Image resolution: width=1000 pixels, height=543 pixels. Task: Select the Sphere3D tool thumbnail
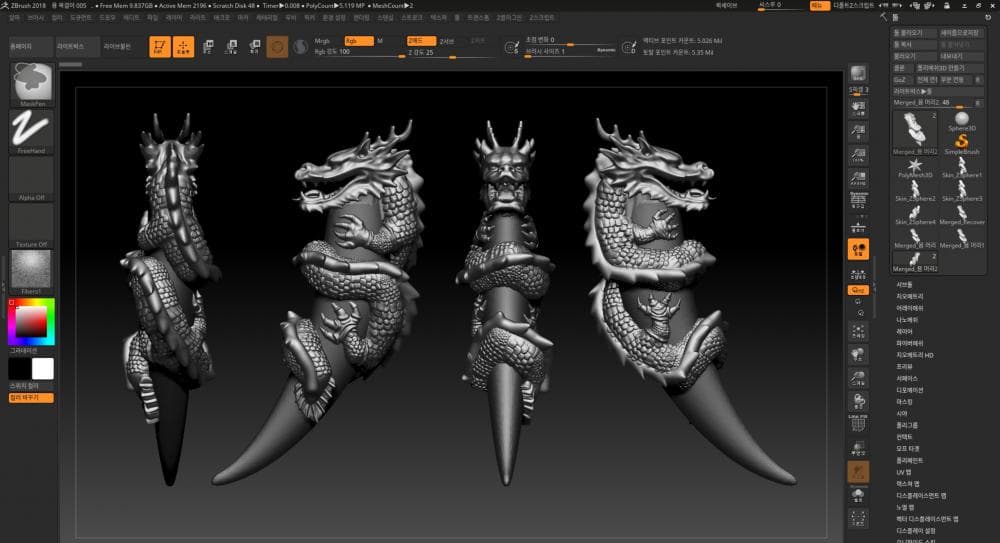coord(962,120)
